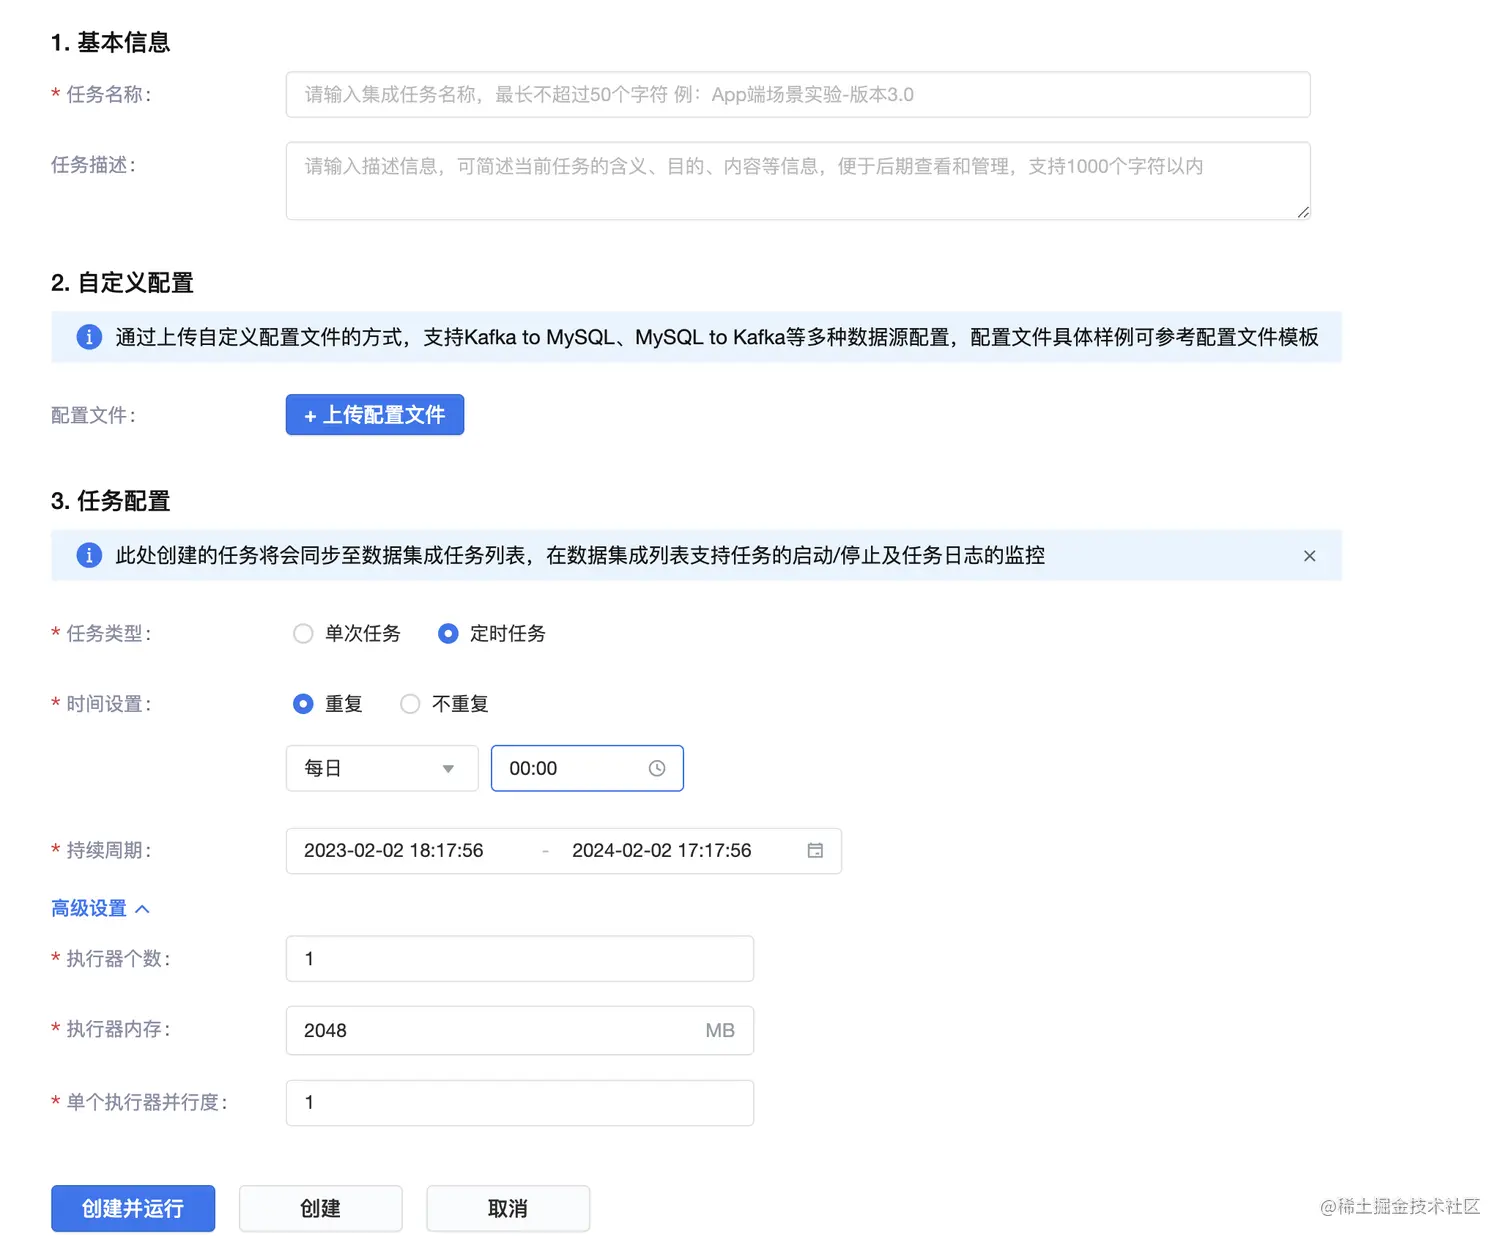Open the 每日 frequency dropdown
The width and height of the screenshot is (1512, 1248).
click(382, 768)
